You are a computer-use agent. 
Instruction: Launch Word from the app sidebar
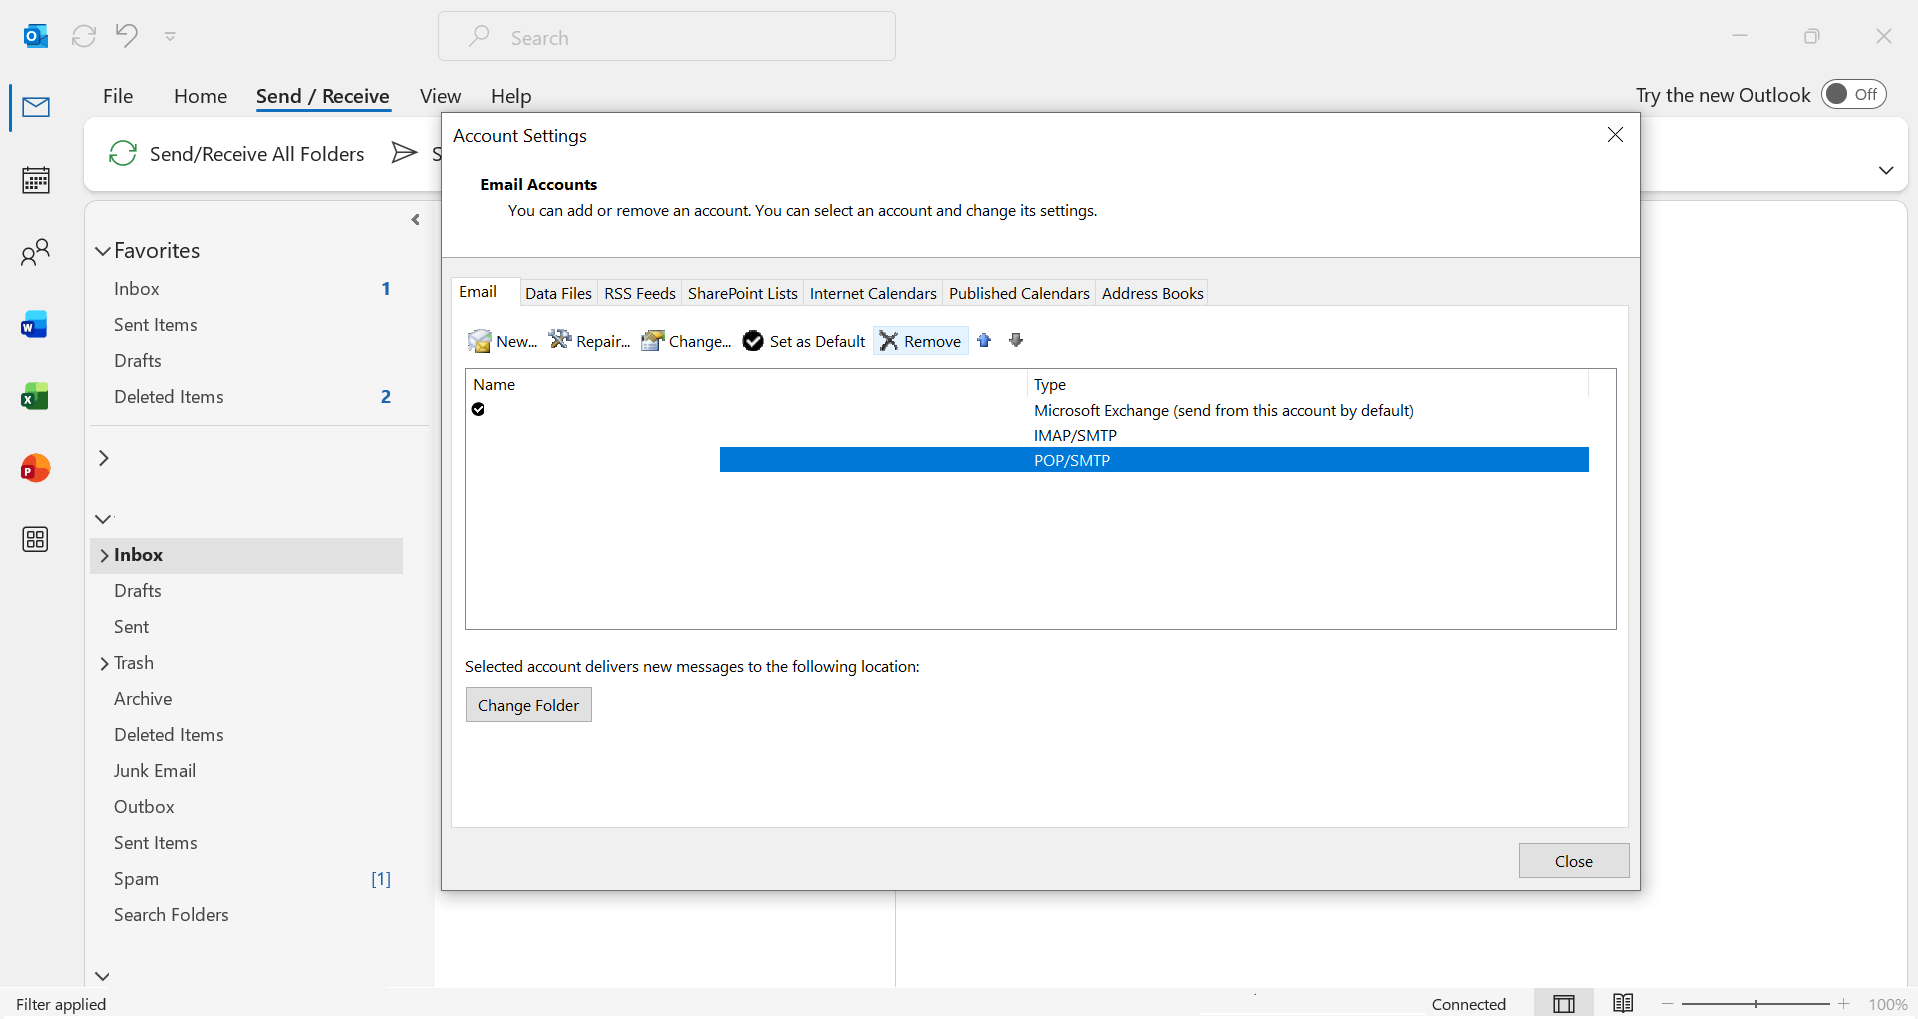click(36, 325)
